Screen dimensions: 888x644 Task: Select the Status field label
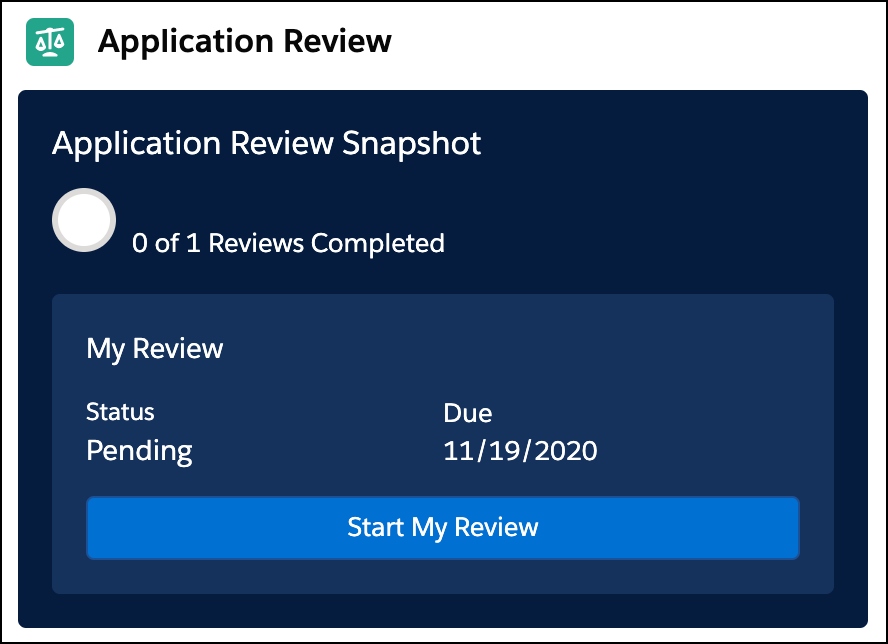coord(120,411)
